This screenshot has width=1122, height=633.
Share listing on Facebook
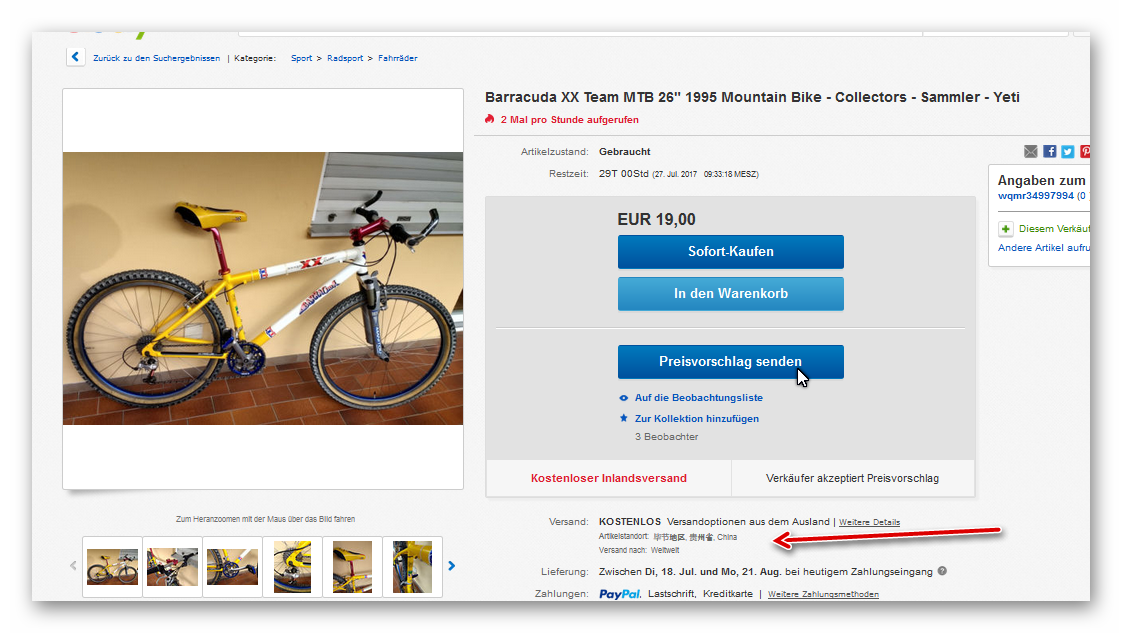[1049, 152]
